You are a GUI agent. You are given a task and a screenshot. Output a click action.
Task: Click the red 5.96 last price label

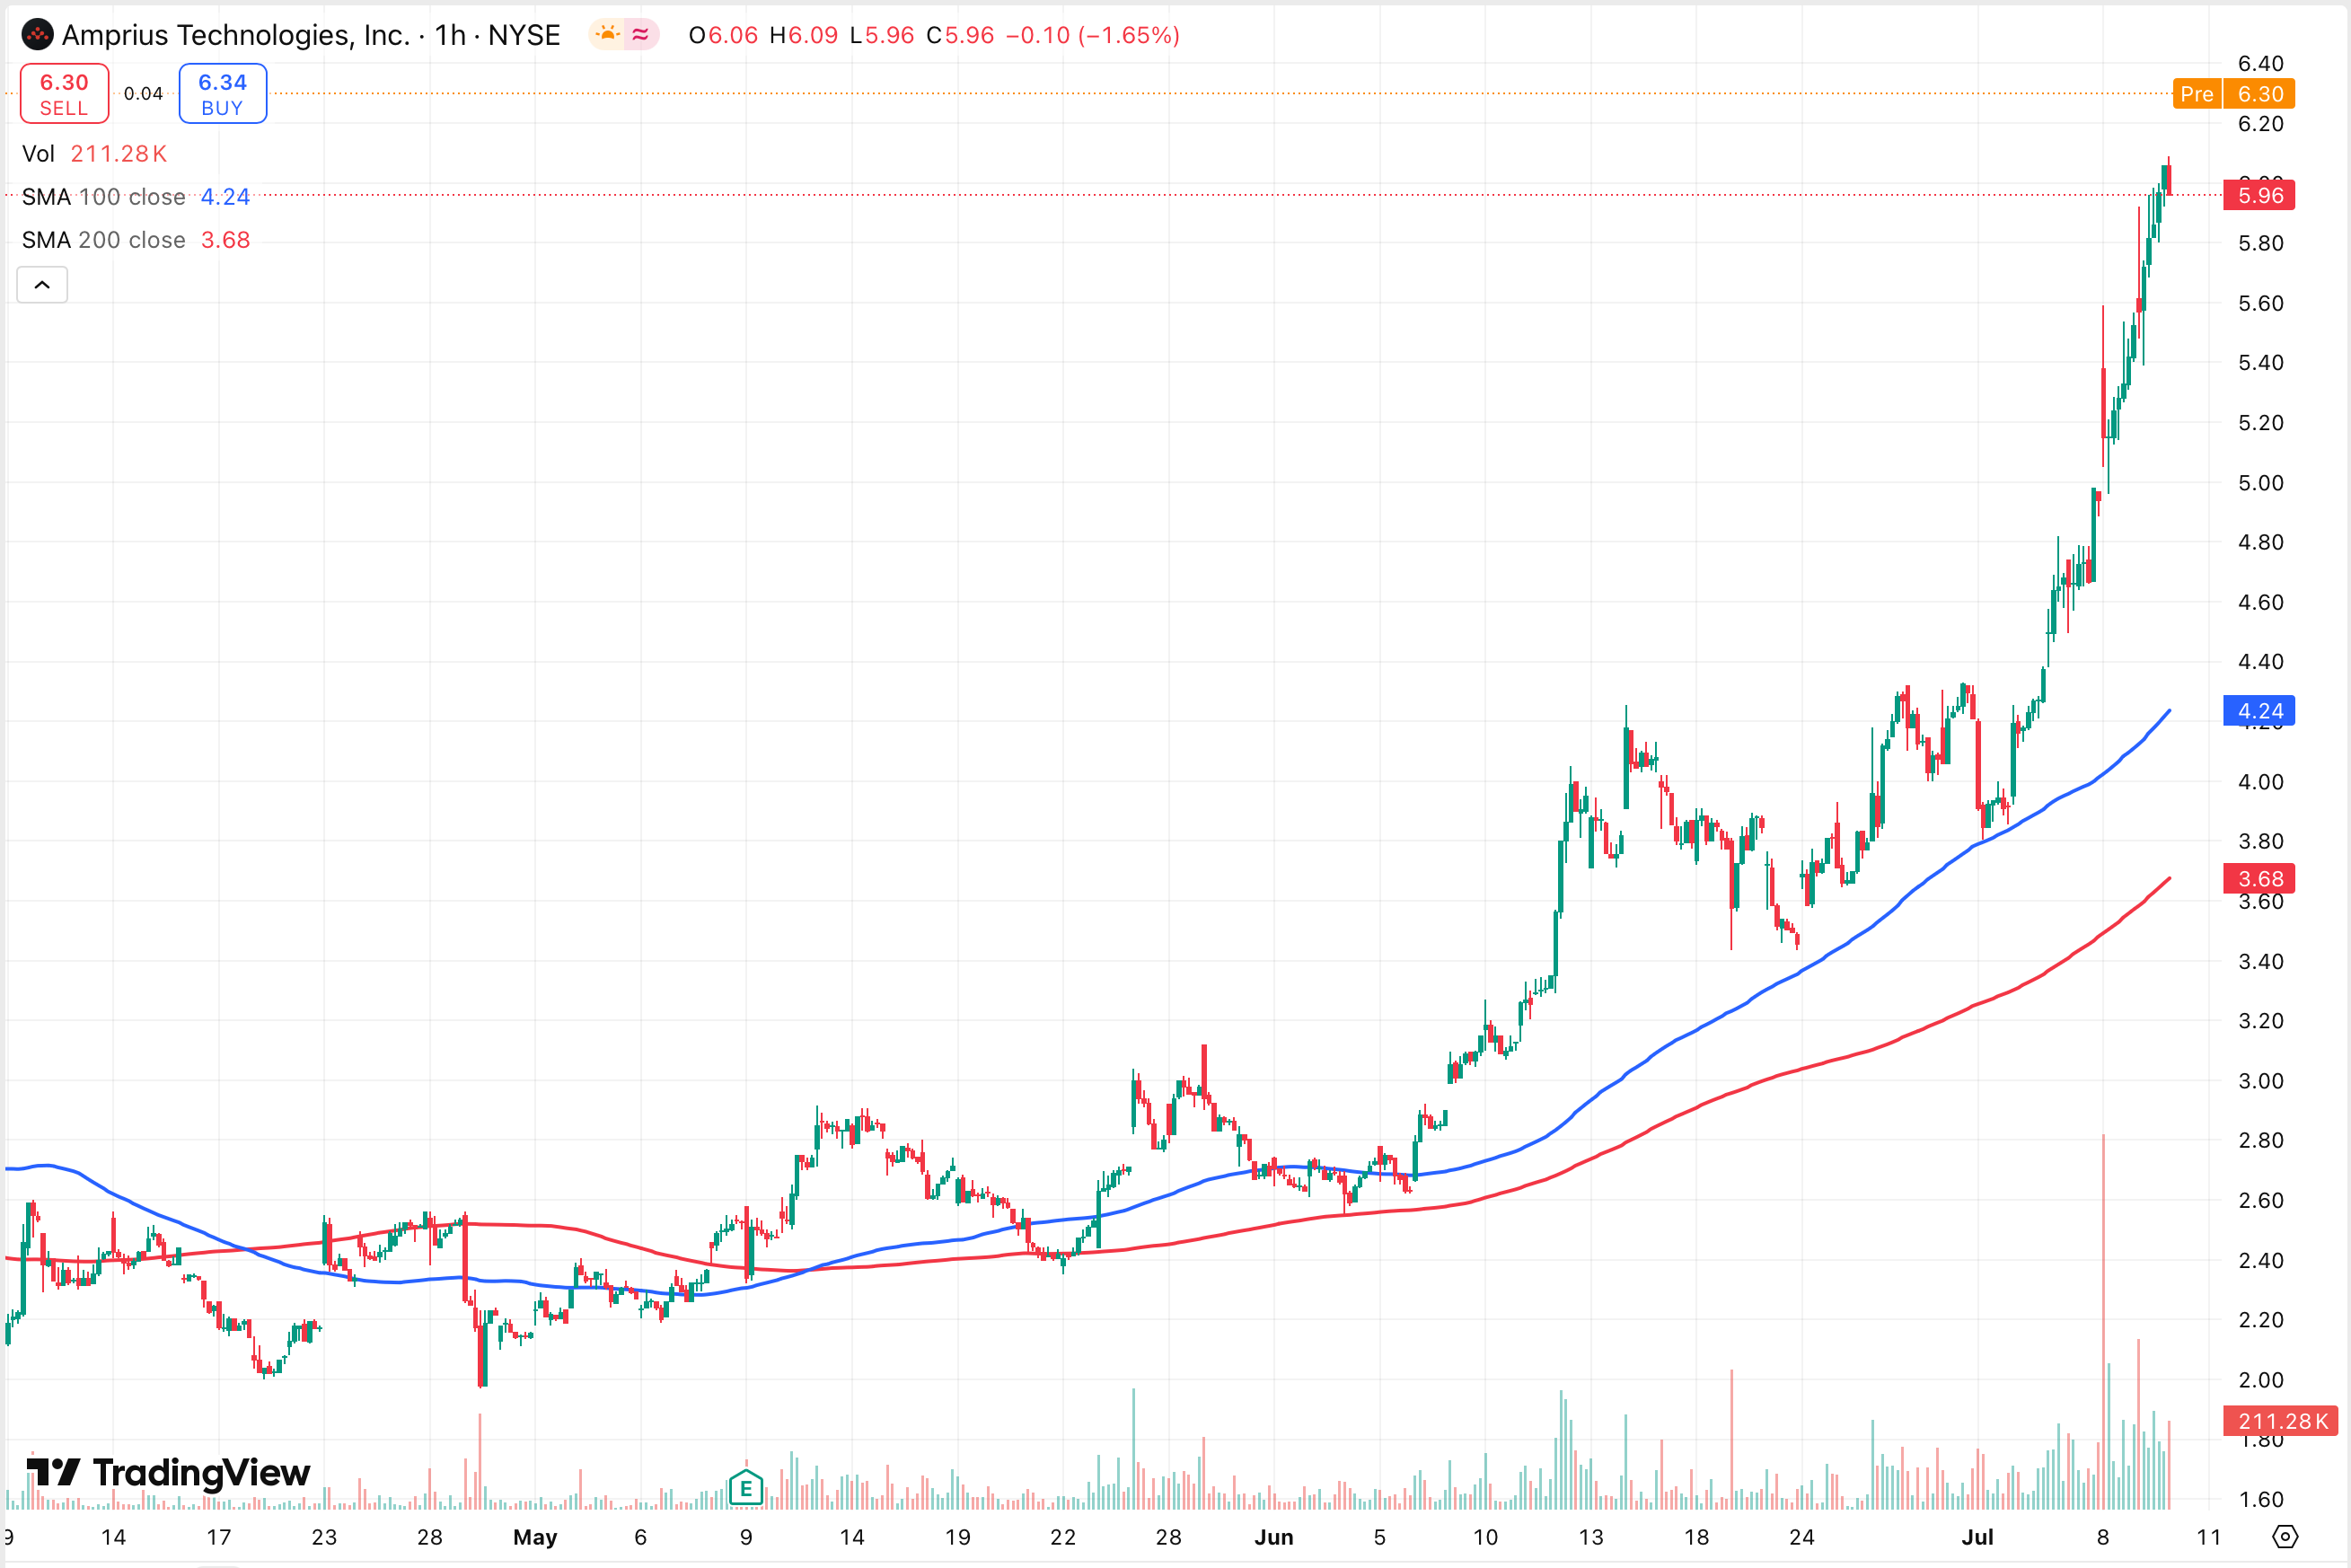tap(2258, 196)
